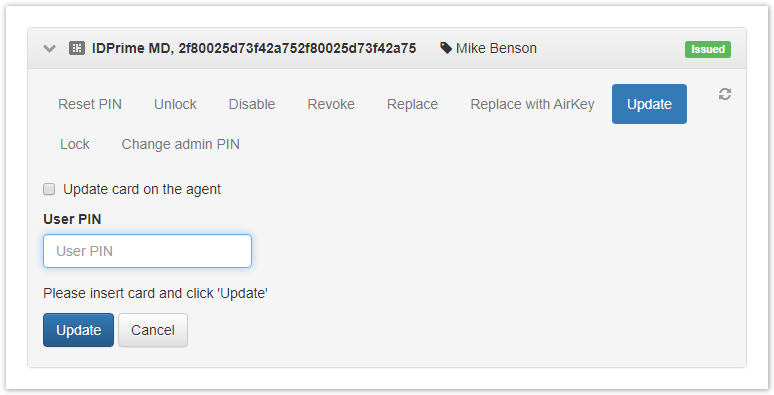Choose Change admin PIN
Viewport: 774px width, 395px height.
point(181,144)
